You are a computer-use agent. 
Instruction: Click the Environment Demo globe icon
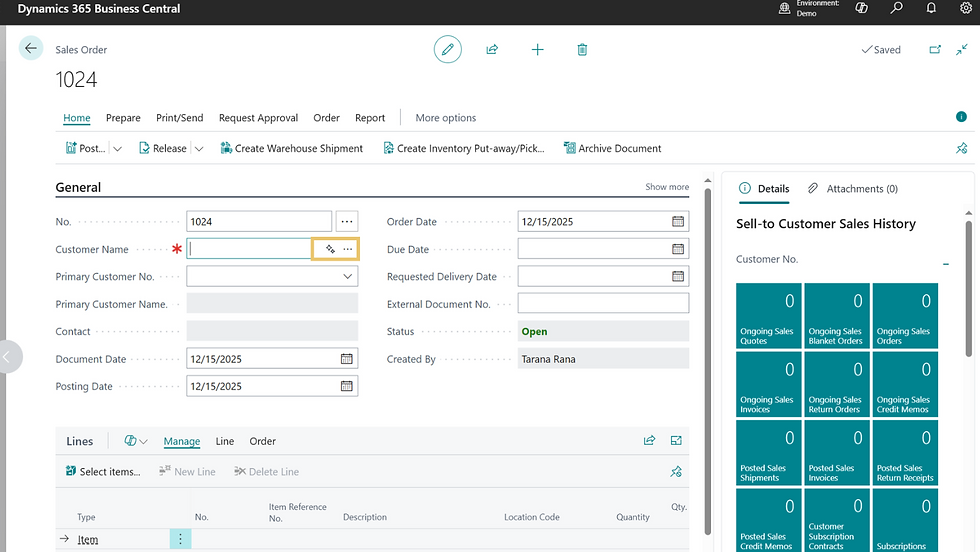click(784, 8)
